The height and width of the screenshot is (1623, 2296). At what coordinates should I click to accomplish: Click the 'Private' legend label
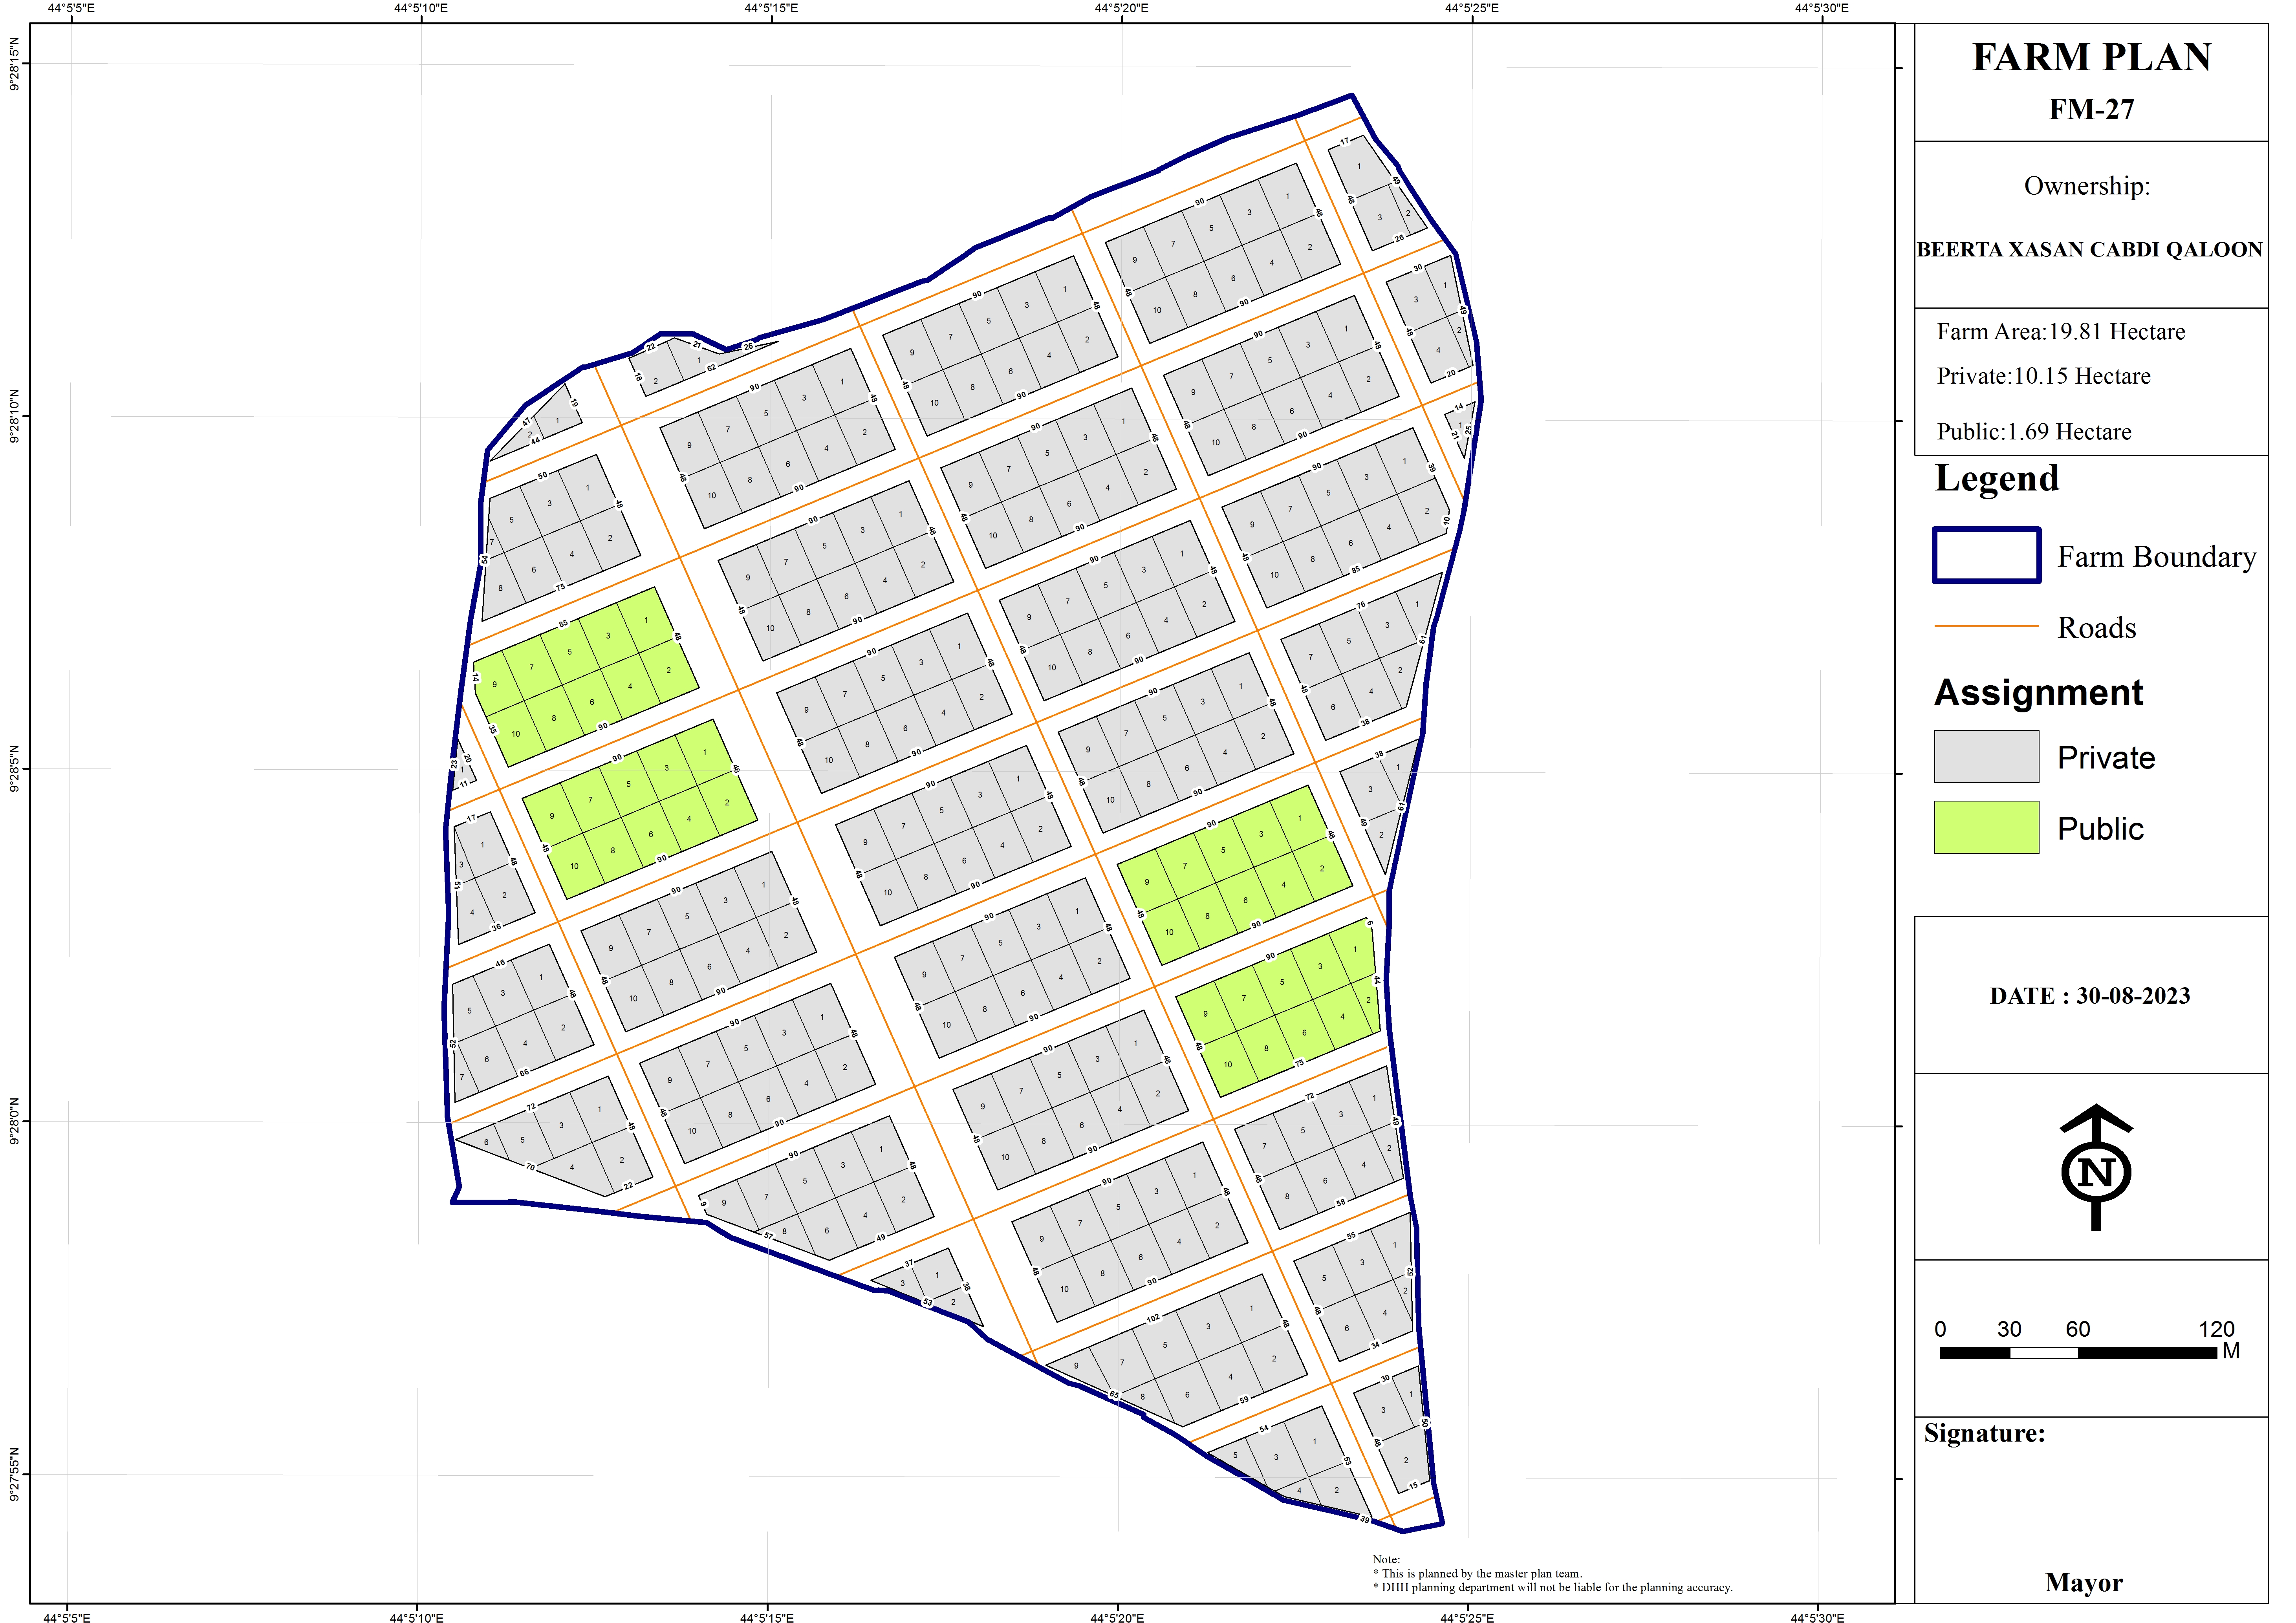[x=2105, y=758]
